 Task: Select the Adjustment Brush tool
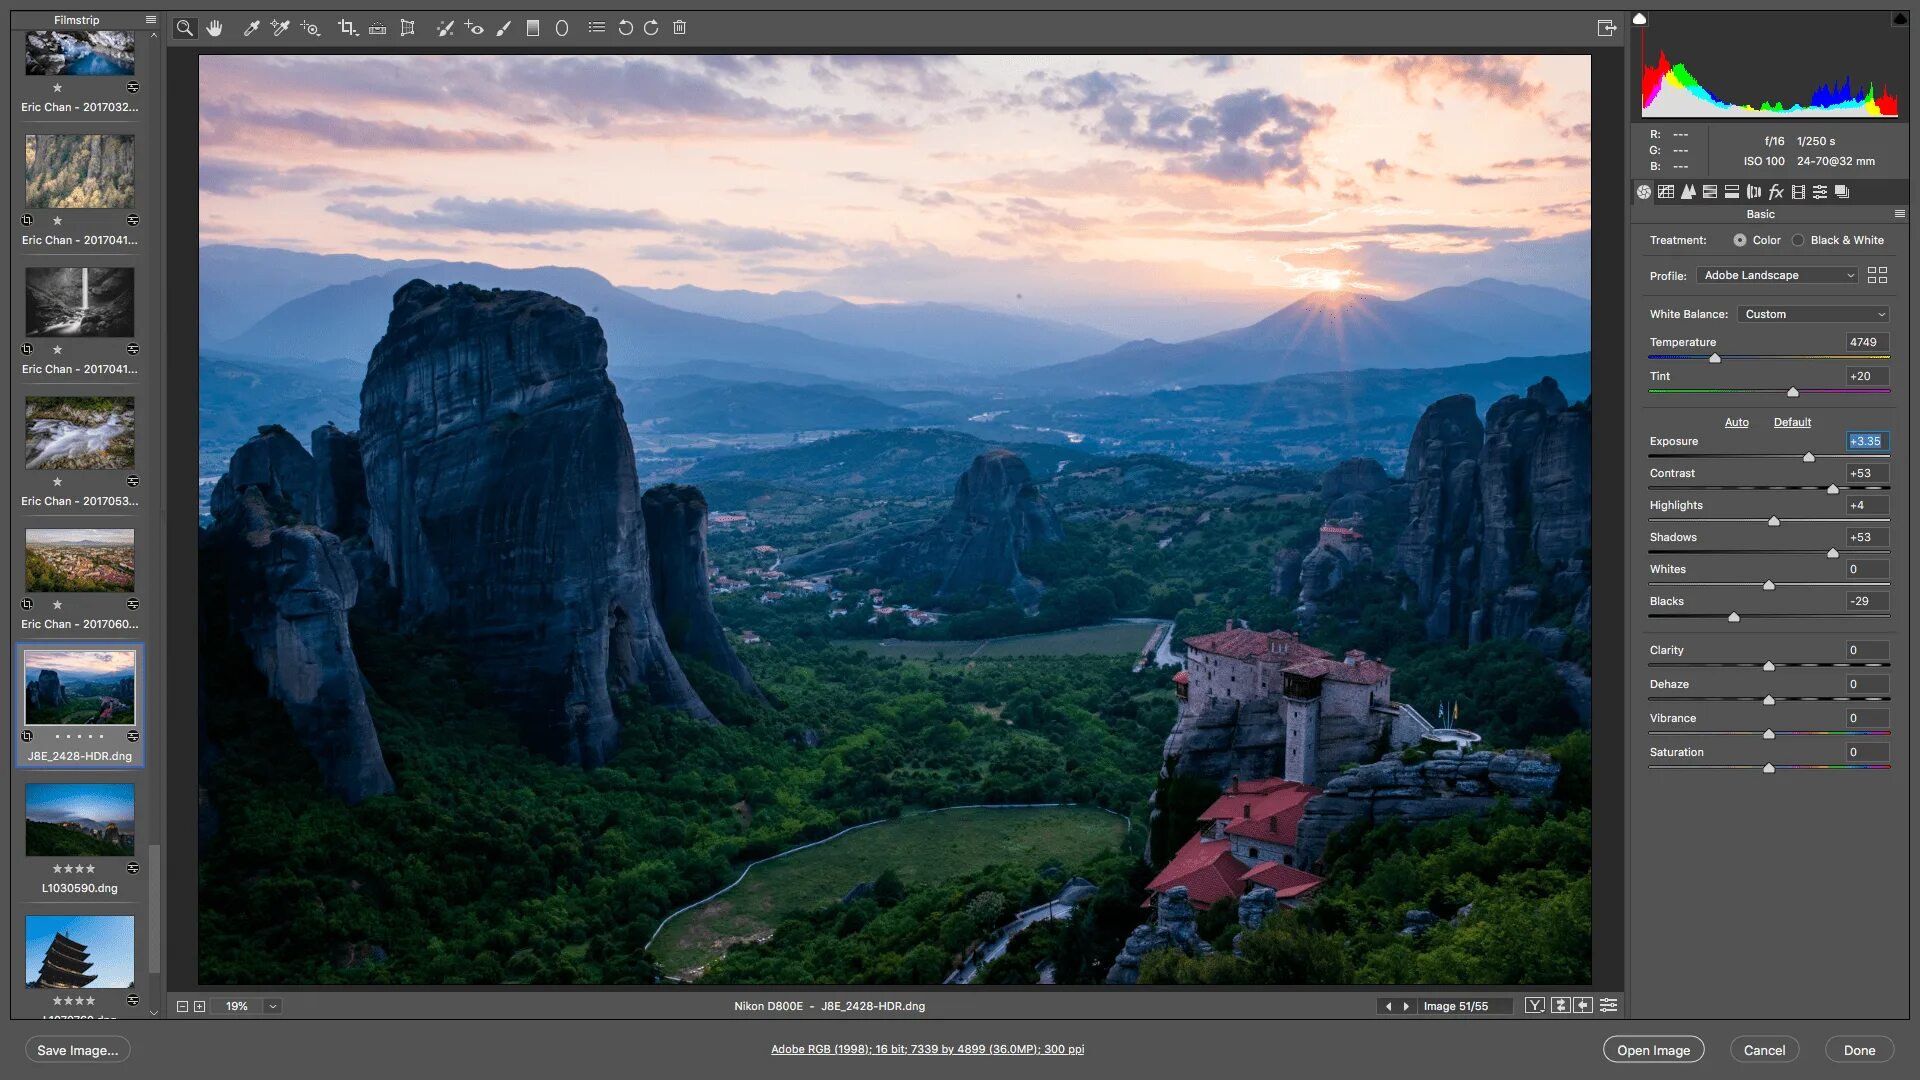504,28
